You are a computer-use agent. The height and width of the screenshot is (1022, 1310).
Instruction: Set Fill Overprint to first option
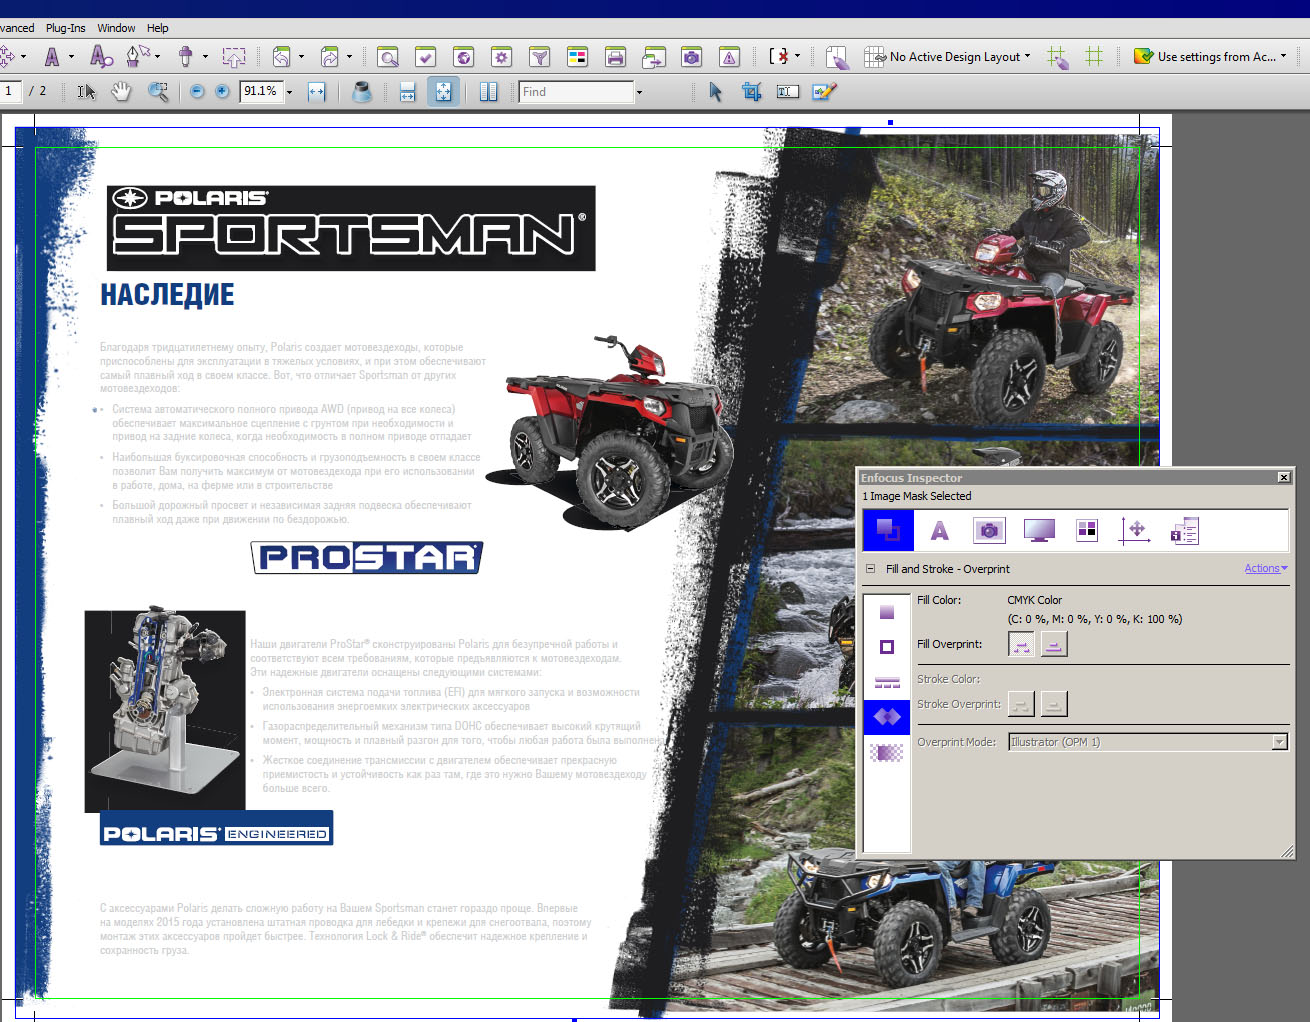(1021, 645)
